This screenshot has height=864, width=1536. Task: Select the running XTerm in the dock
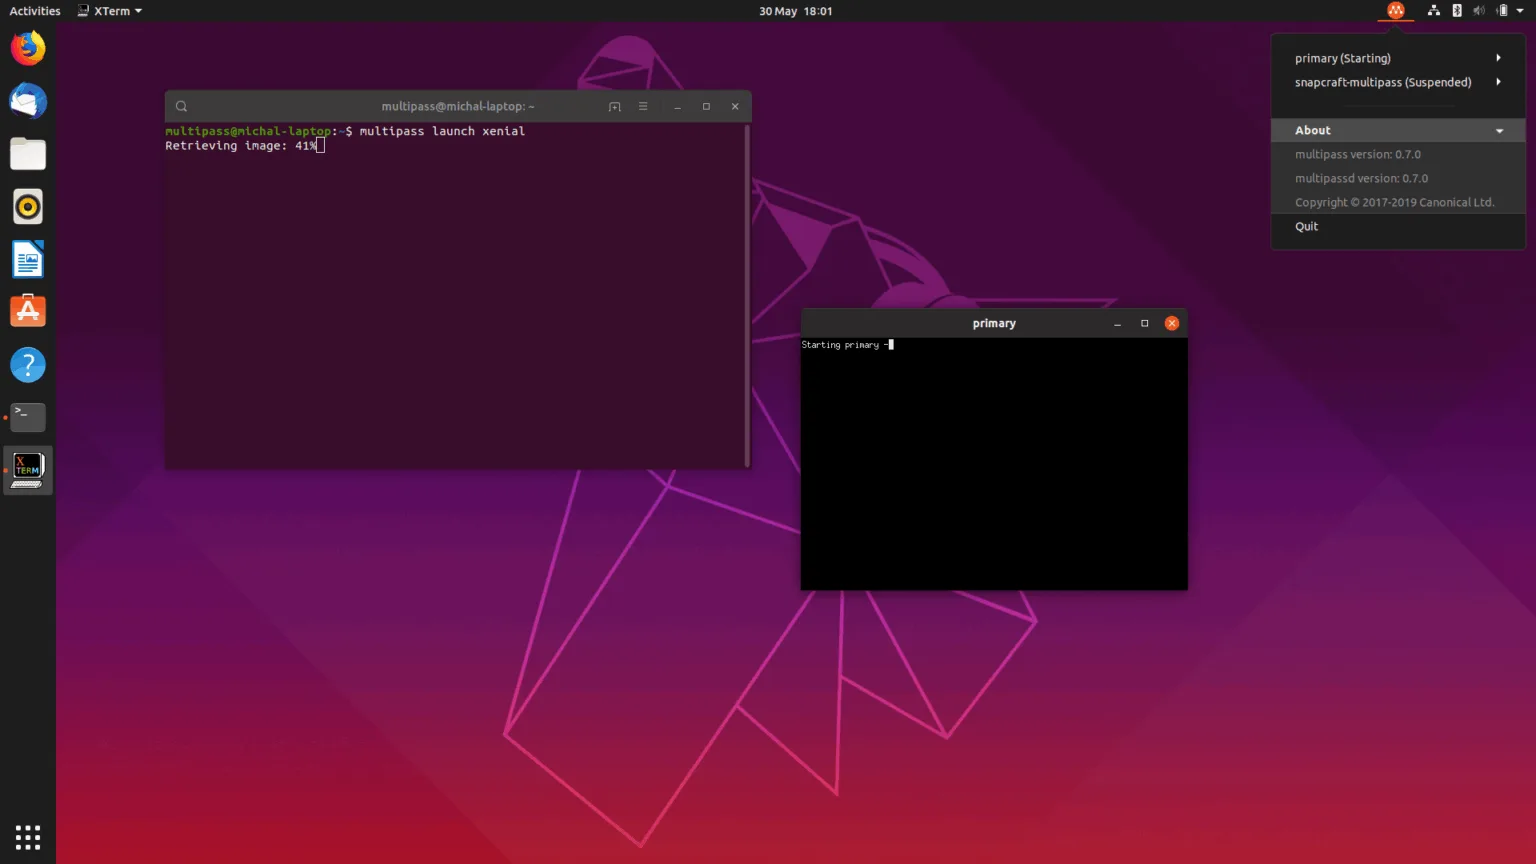click(x=27, y=469)
